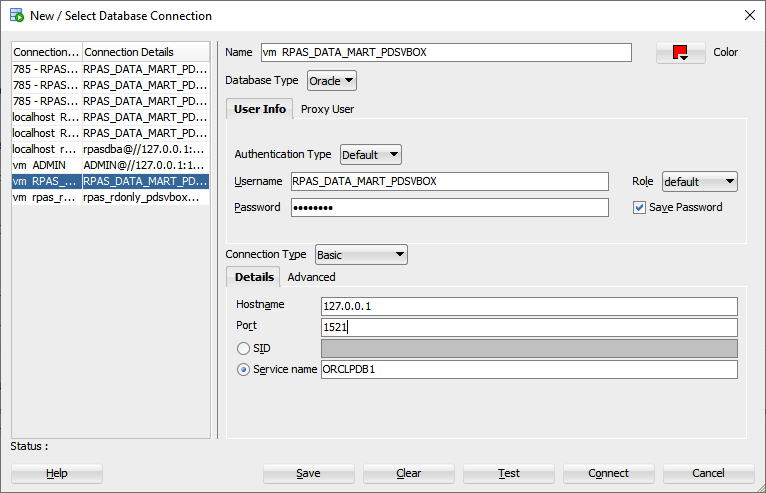Select the 'localhost r...' rpasdba connection row

(110, 149)
